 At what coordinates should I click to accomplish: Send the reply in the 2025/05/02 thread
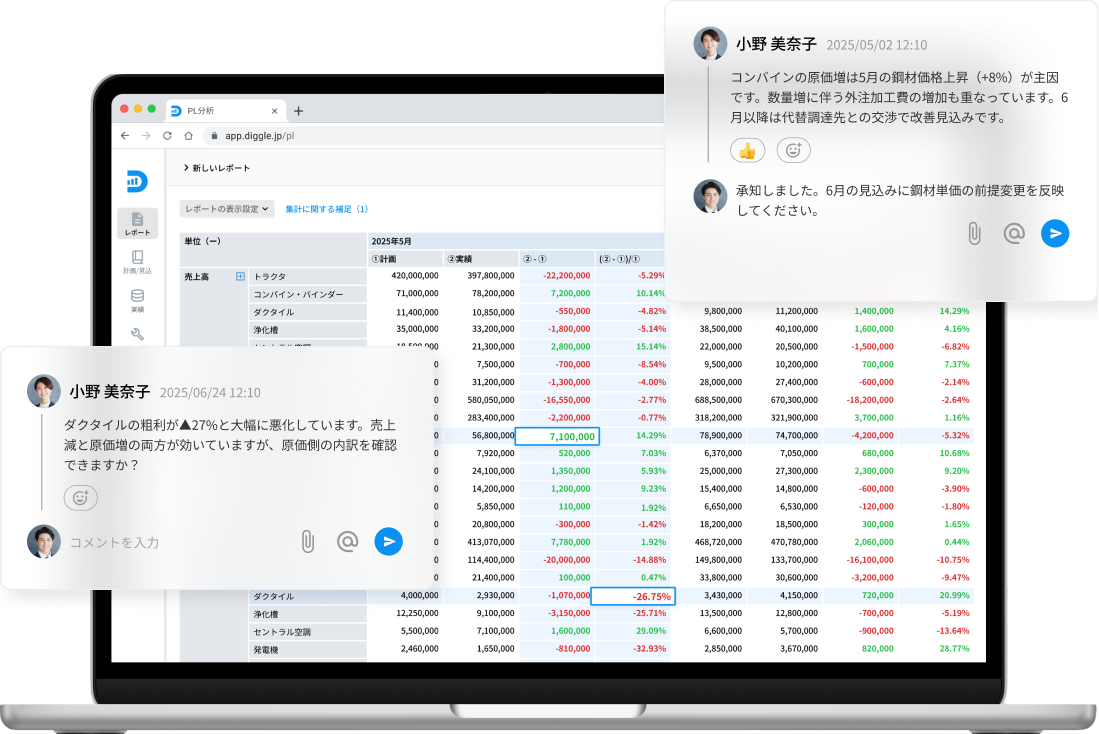(x=1054, y=234)
